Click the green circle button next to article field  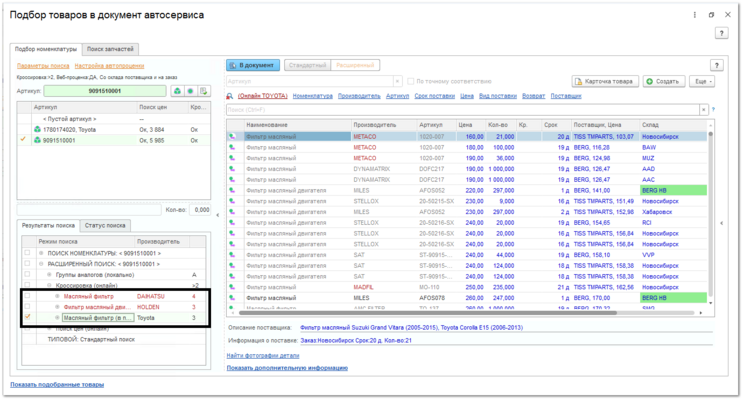click(x=190, y=91)
